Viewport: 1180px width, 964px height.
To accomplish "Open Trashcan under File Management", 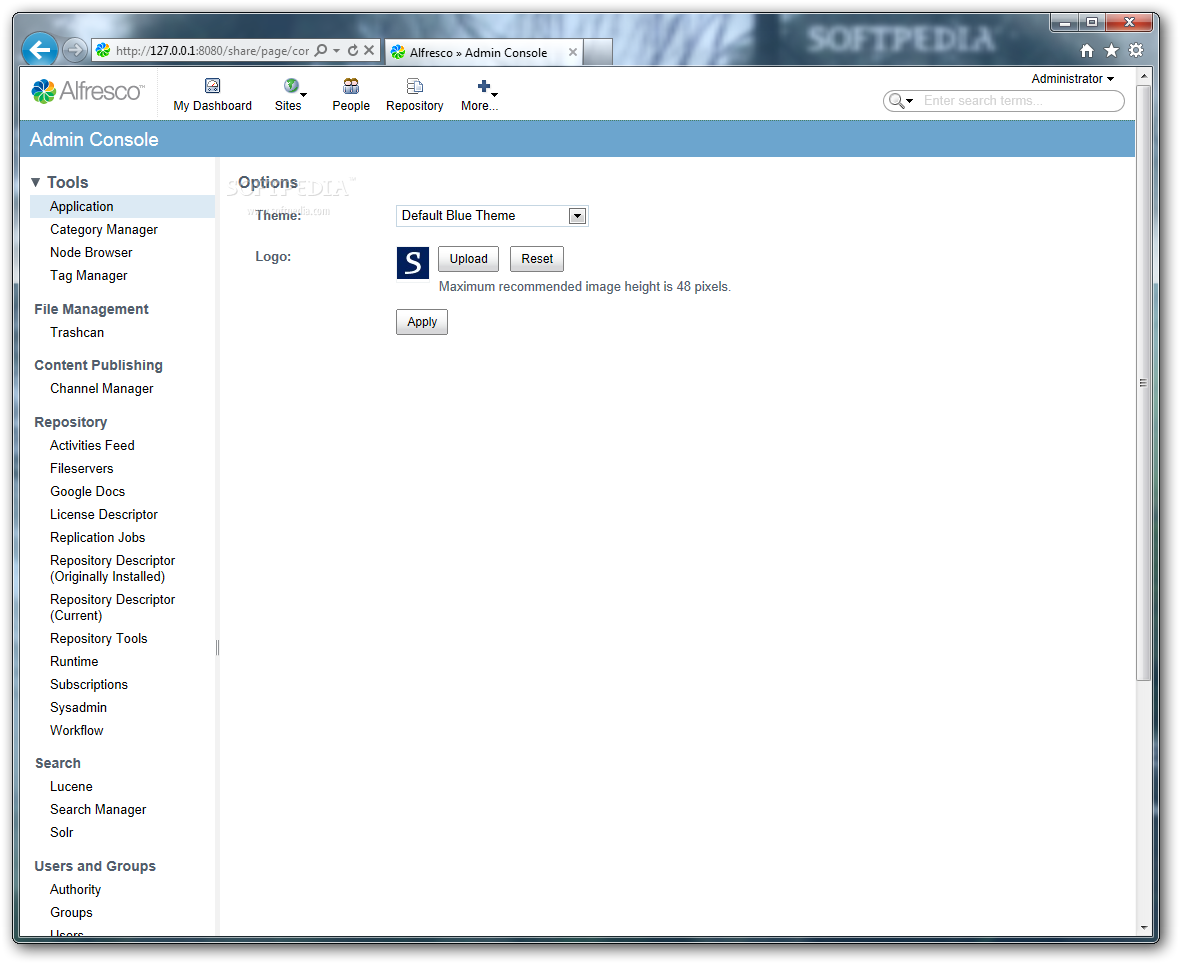I will [x=77, y=333].
